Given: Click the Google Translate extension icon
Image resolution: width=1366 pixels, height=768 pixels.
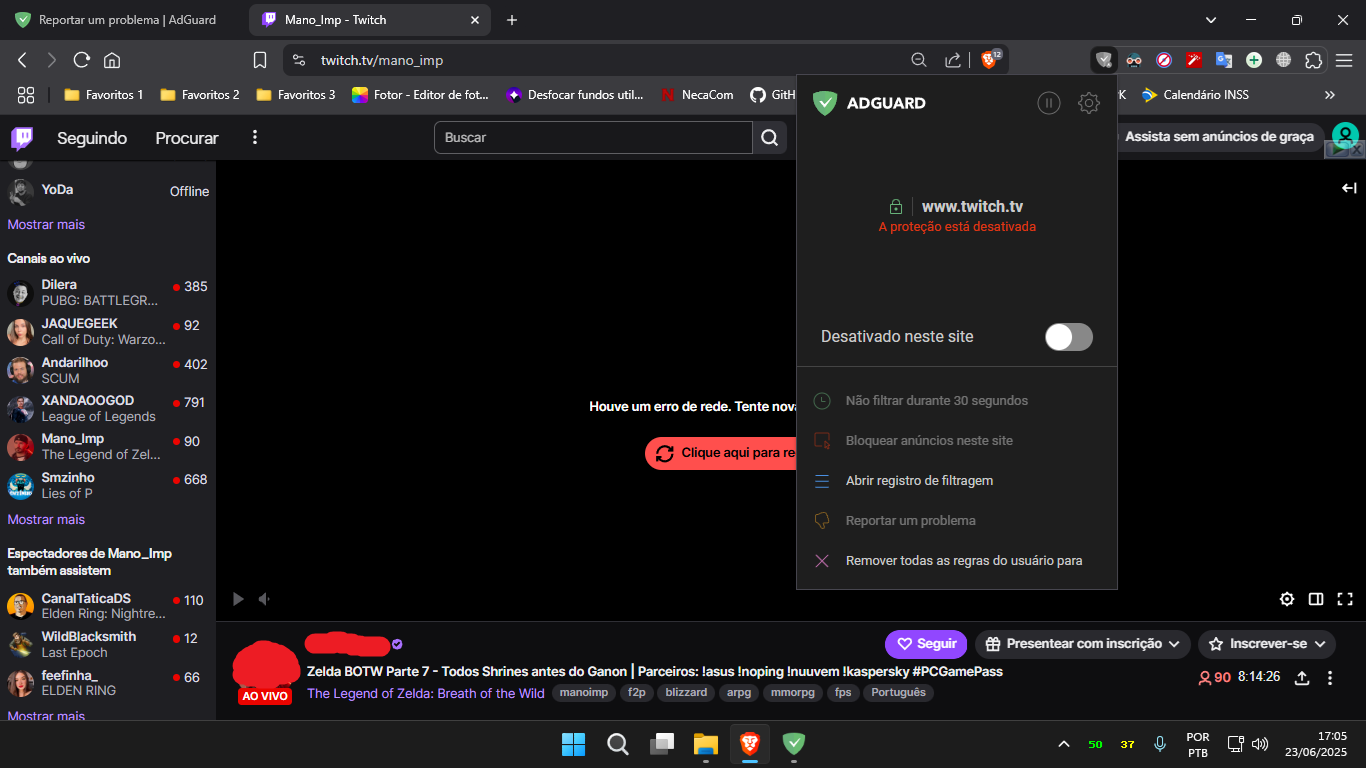Looking at the screenshot, I should [x=1223, y=60].
